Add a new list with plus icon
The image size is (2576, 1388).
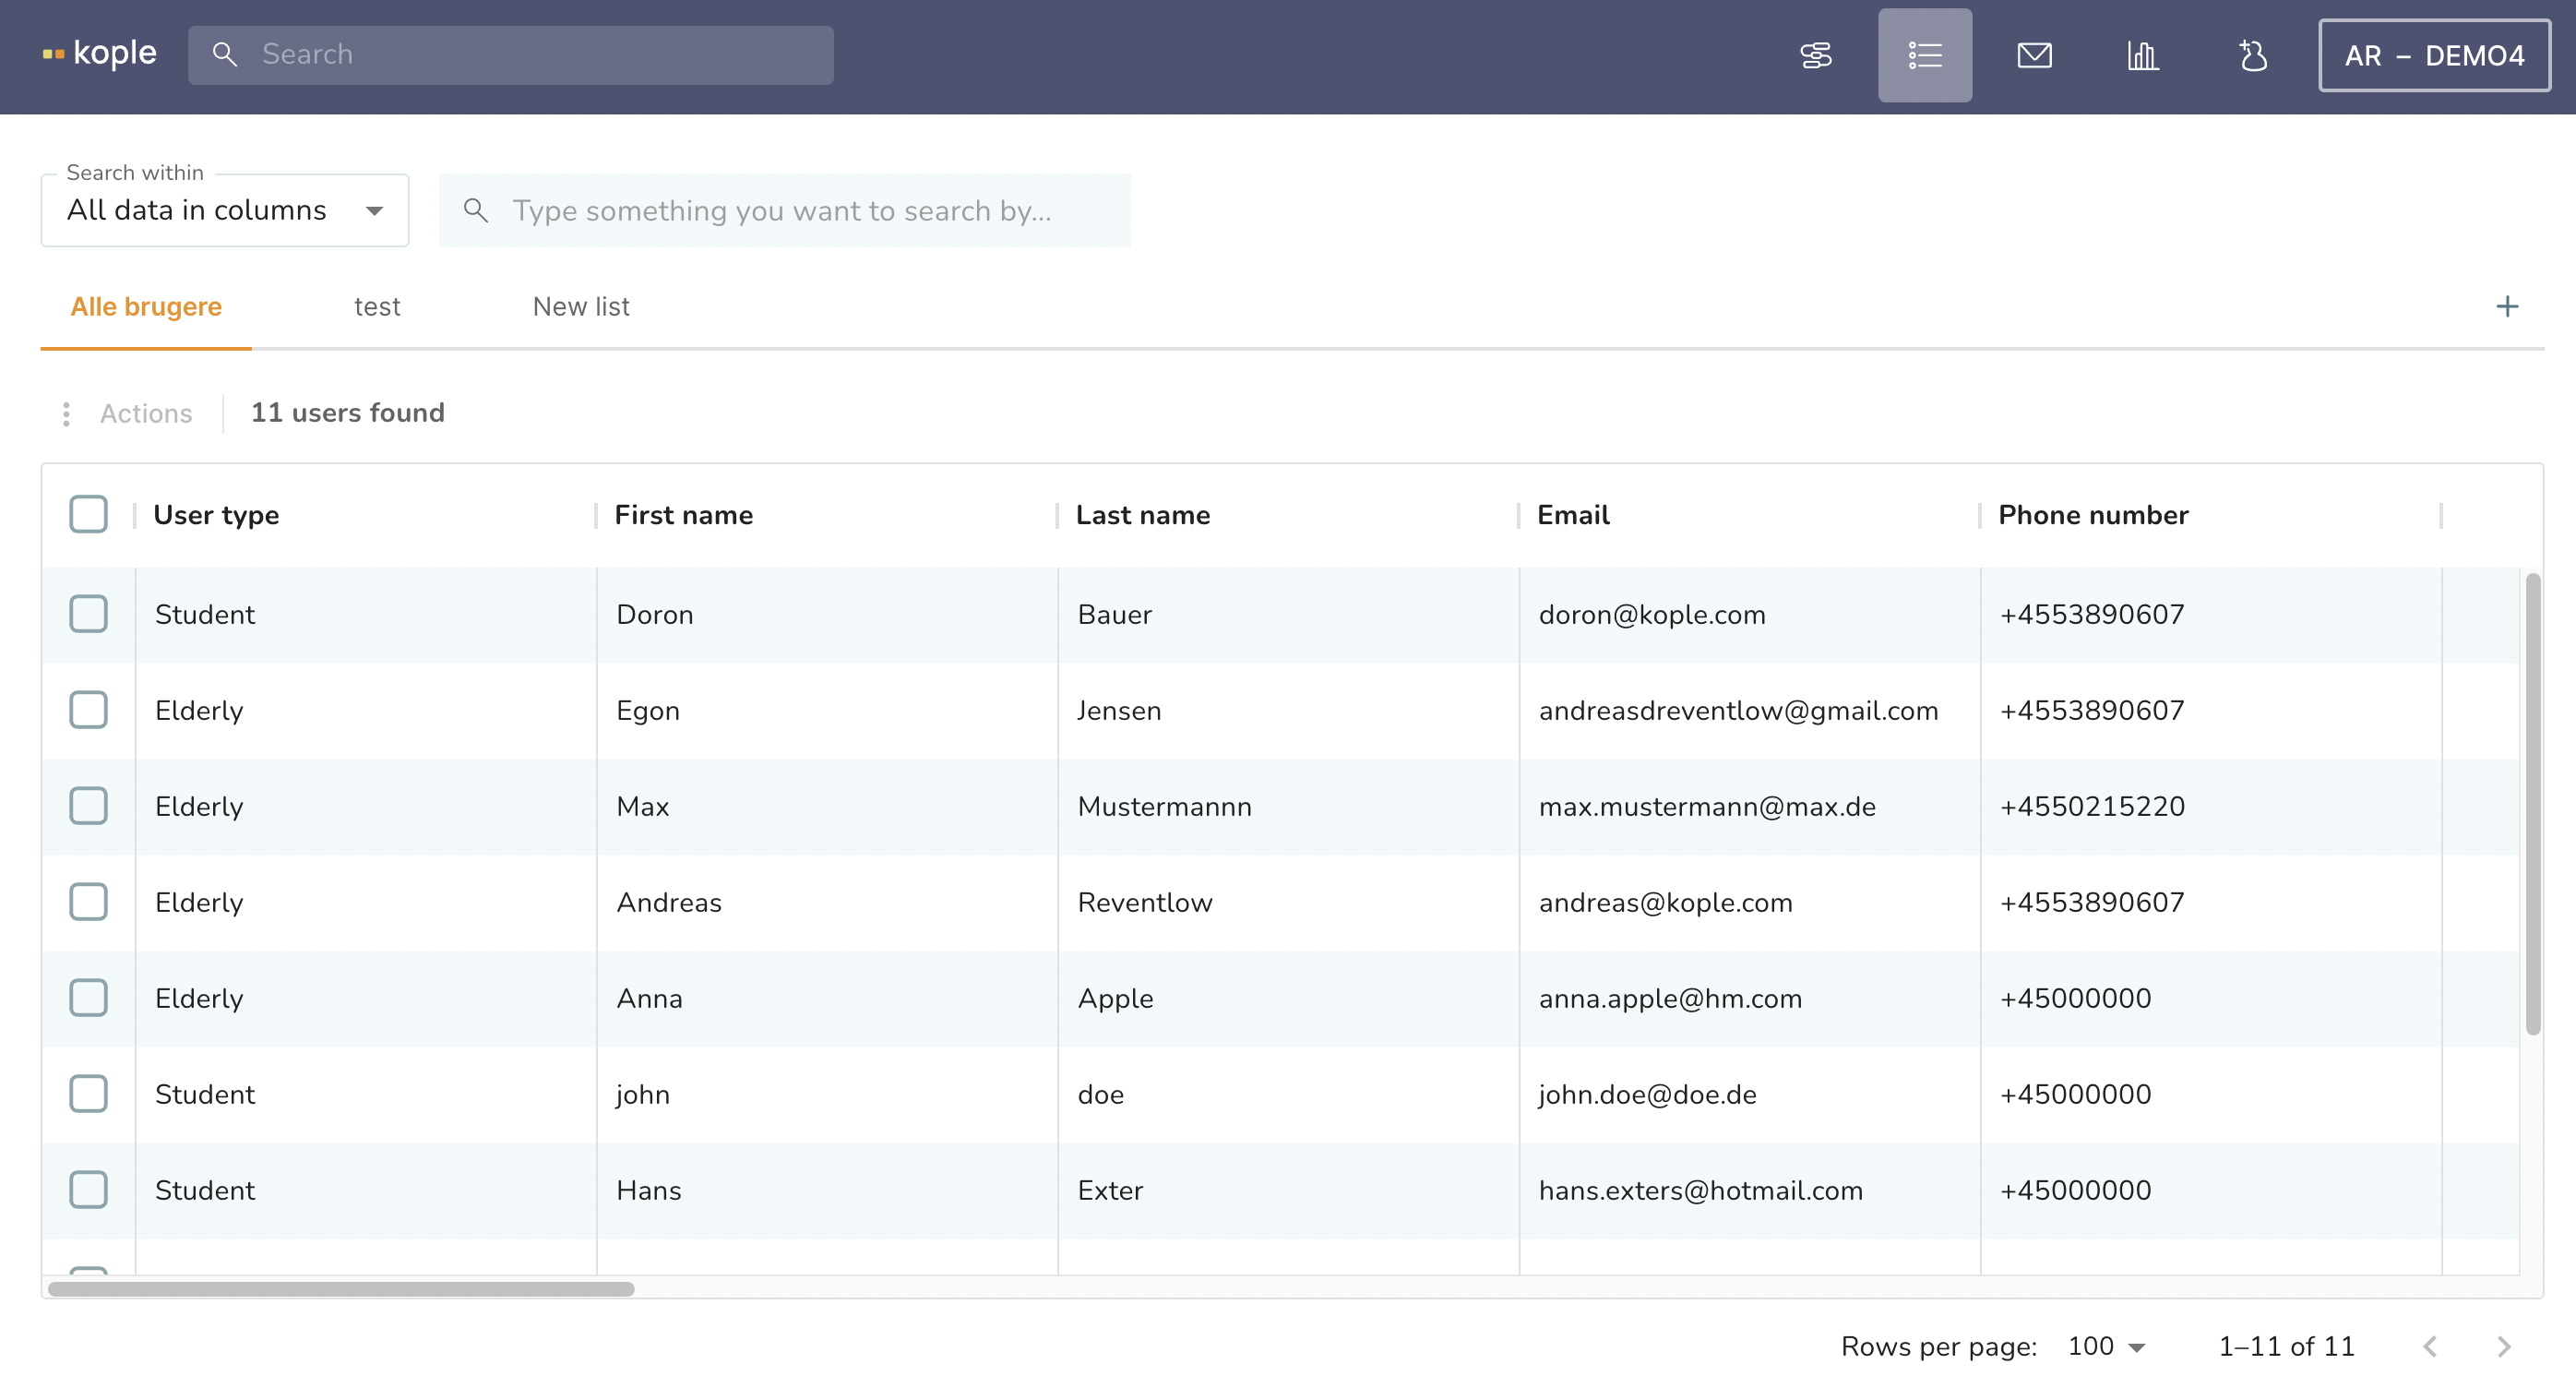pyautogui.click(x=2506, y=306)
